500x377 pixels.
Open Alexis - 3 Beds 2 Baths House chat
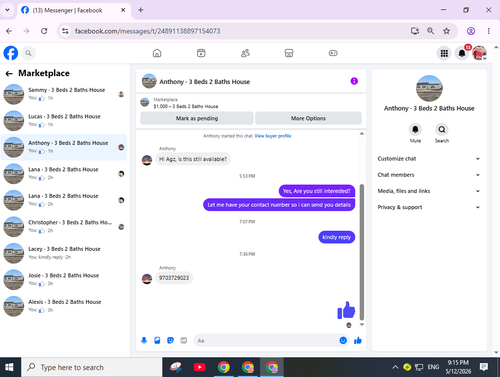64,306
